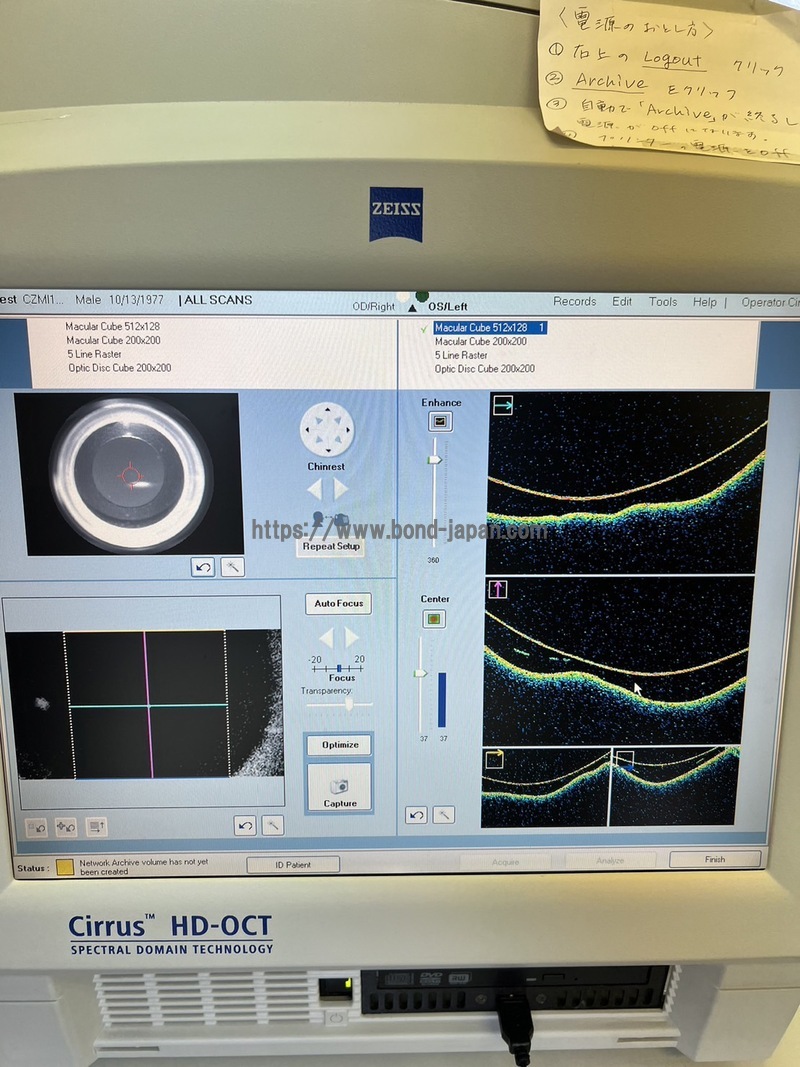The image size is (800, 1067).
Task: Click the chinrest down arrow on the round pad
Action: (327, 450)
